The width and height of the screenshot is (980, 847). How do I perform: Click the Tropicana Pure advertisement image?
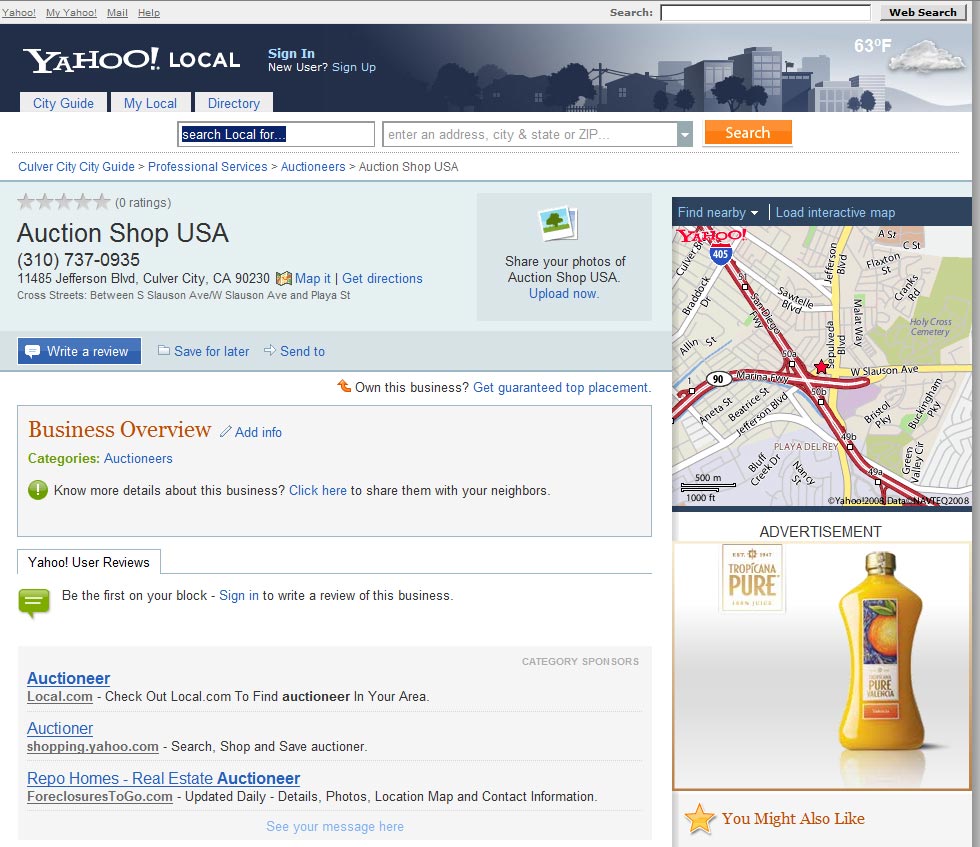click(x=821, y=666)
